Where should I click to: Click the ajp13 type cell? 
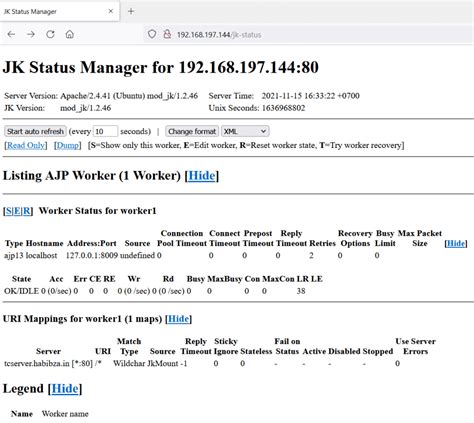[x=14, y=256]
